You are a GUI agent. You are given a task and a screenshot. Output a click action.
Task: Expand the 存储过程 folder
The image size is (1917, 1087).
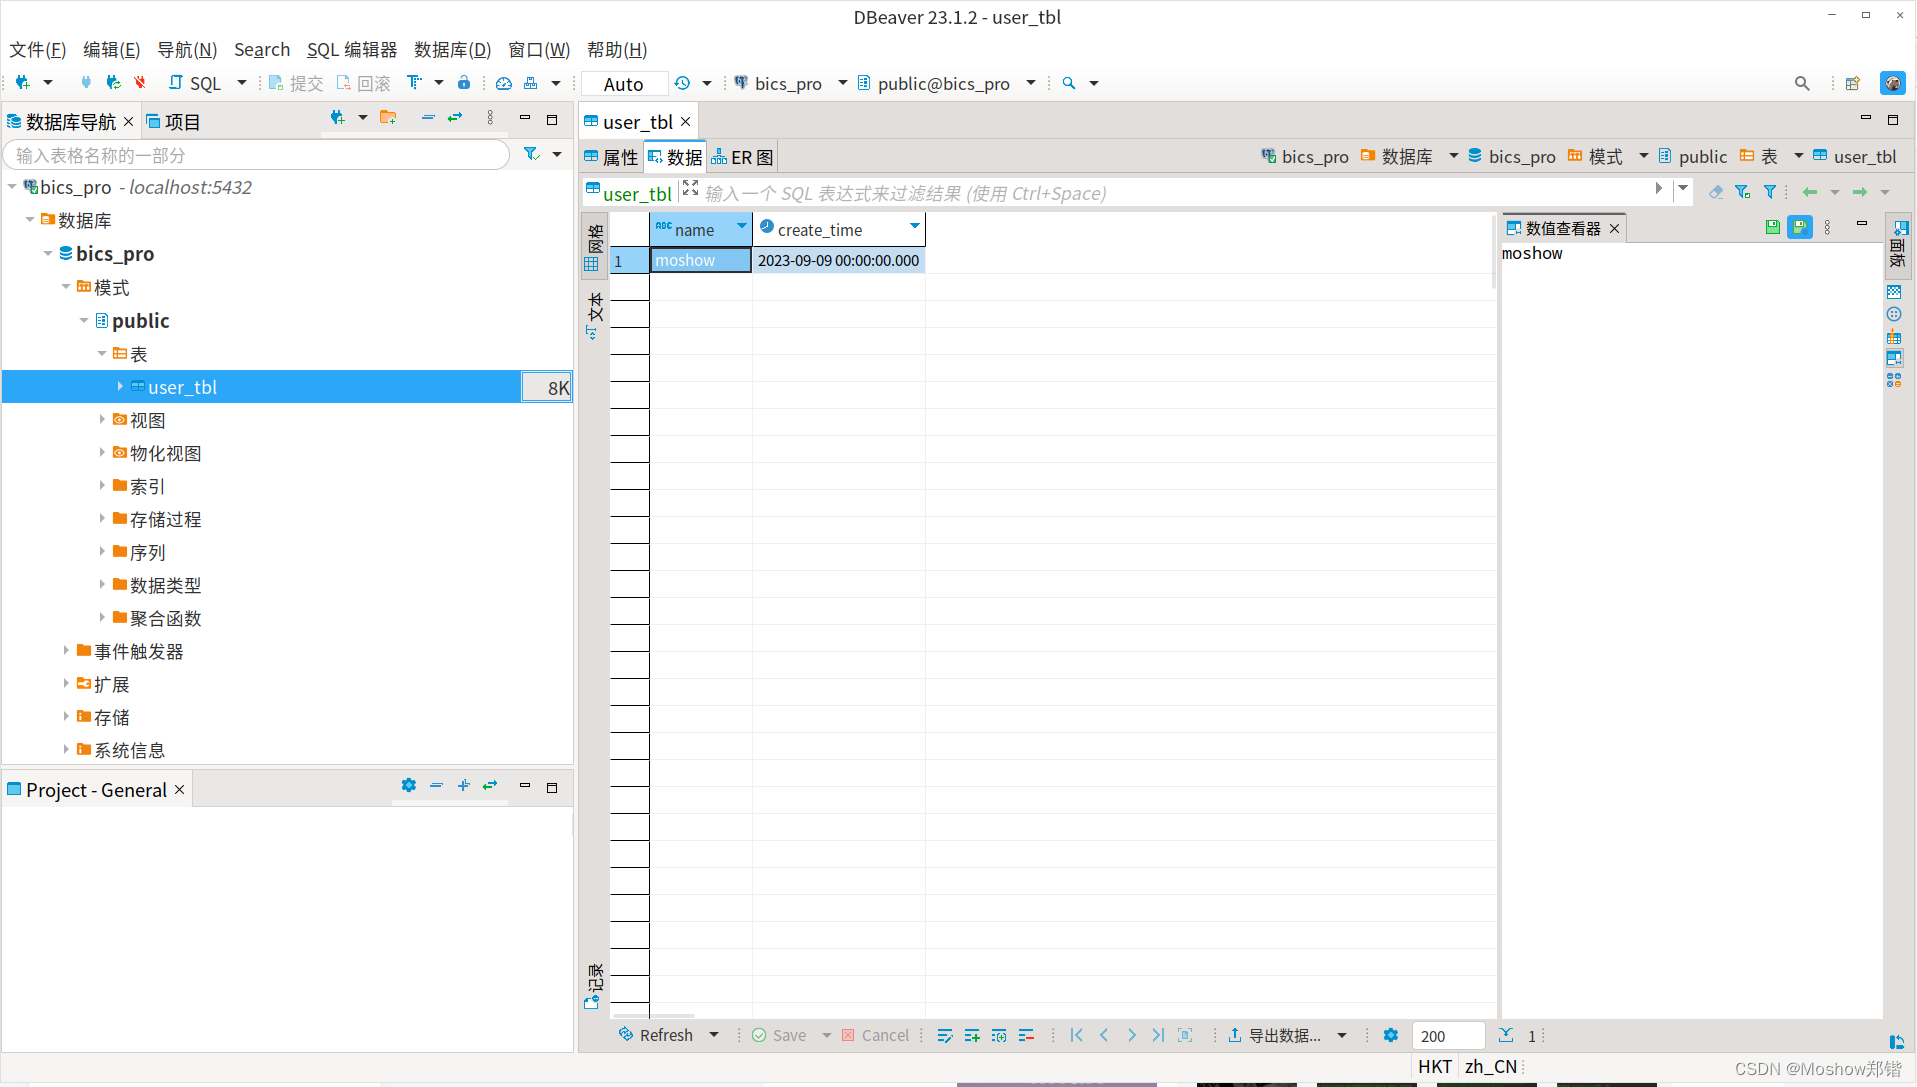102,518
